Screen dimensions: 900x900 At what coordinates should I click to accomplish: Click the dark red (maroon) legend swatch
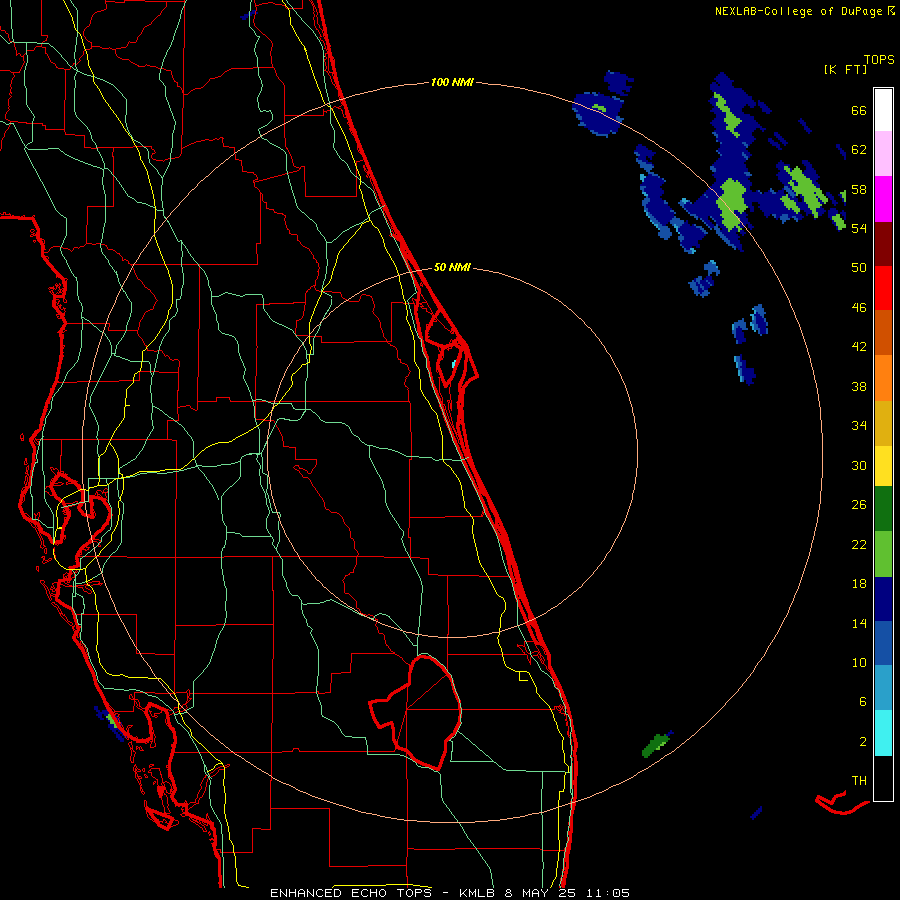coord(883,244)
